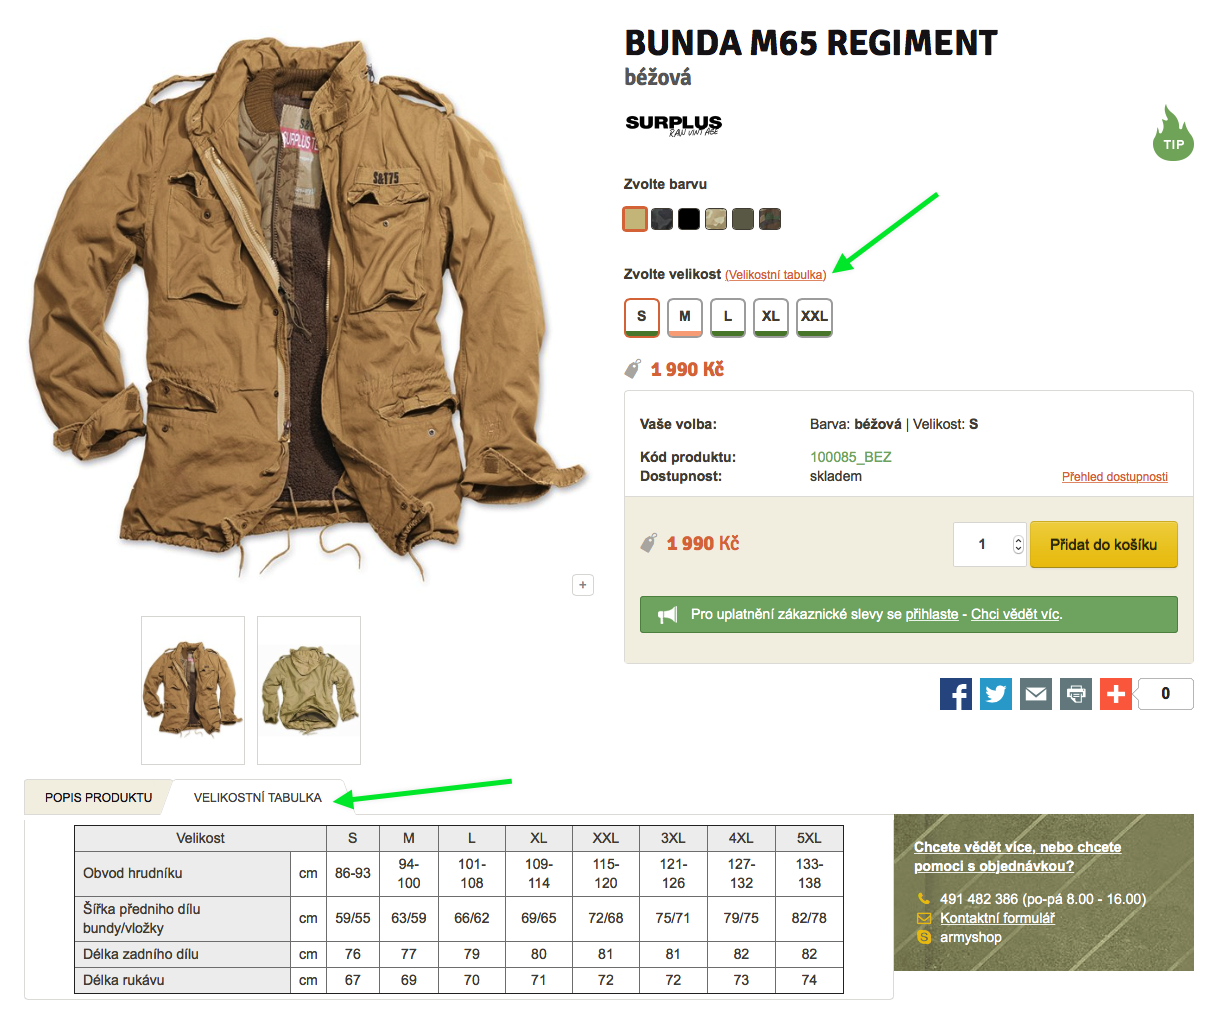Open VELIKOSTNÍ TABULKA tab
Image resolution: width=1212 pixels, height=1009 pixels.
258,797
